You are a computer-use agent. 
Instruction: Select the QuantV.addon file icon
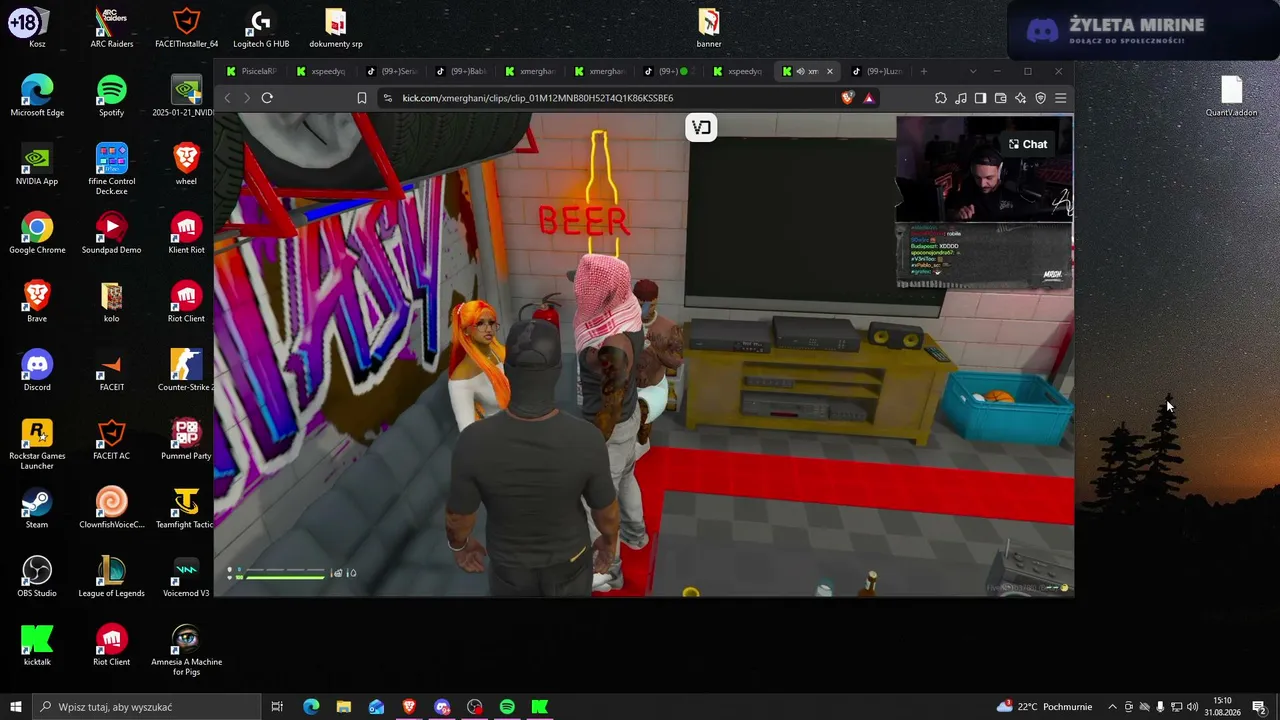pyautogui.click(x=1231, y=96)
